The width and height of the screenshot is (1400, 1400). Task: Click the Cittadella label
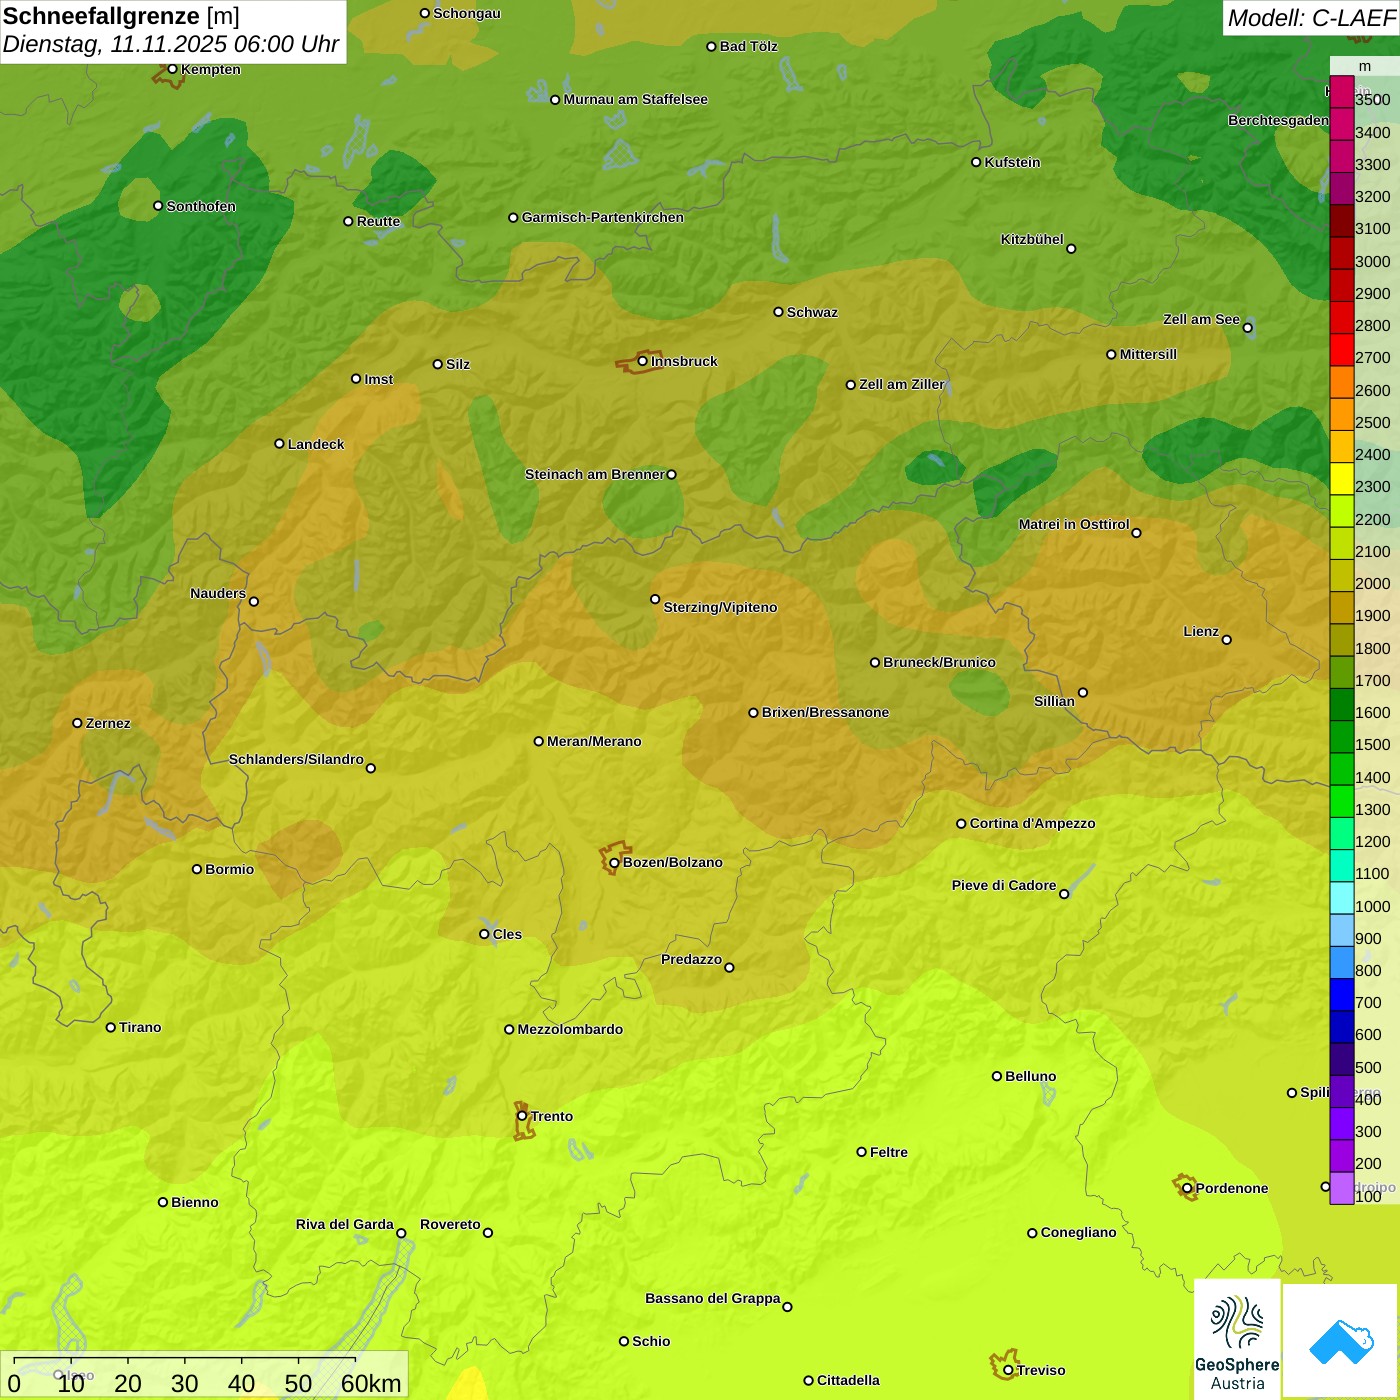[x=848, y=1380]
